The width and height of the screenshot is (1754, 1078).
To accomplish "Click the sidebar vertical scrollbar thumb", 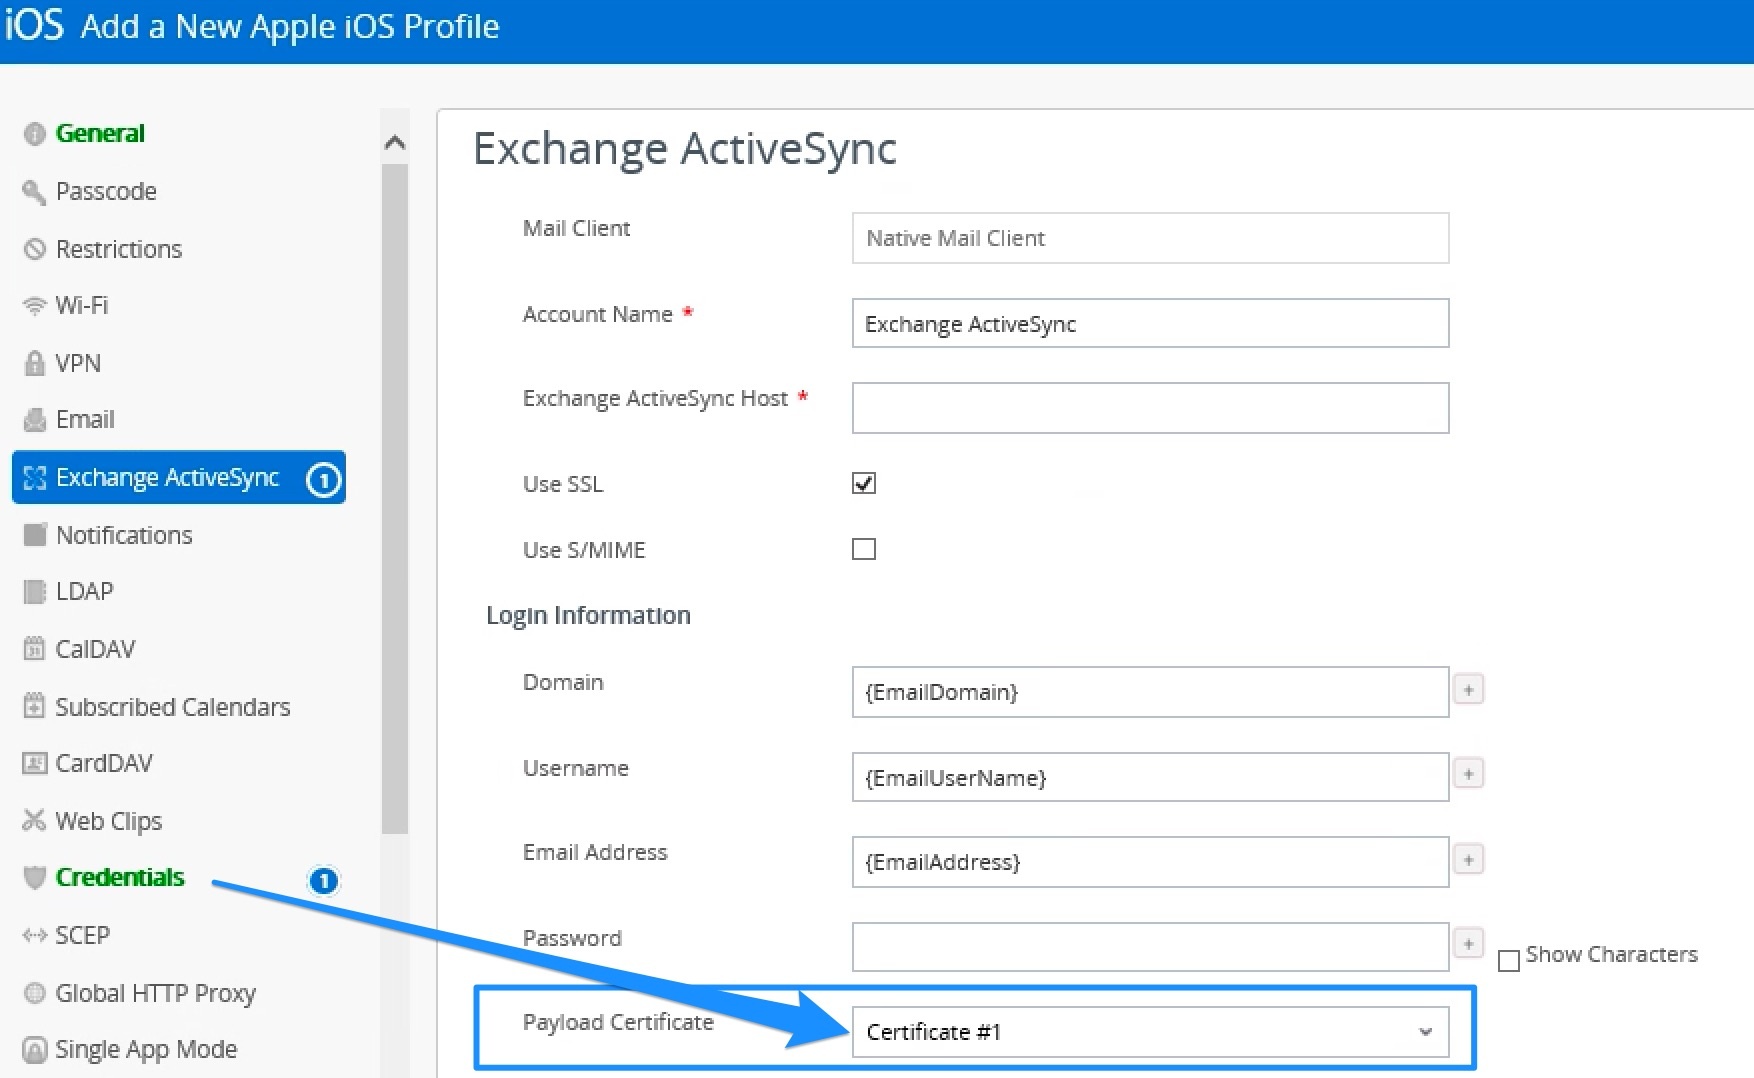I will [x=395, y=500].
